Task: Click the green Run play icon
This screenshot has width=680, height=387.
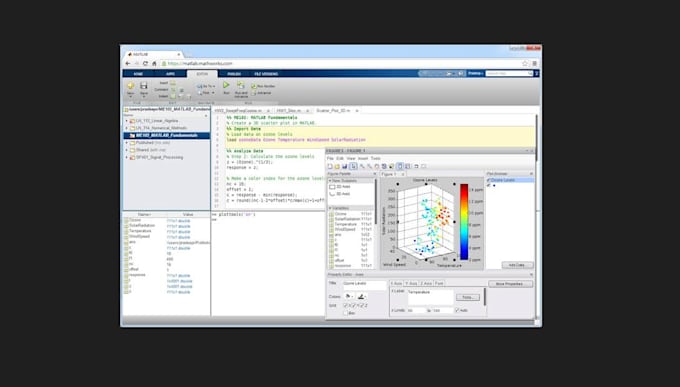Action: point(226,85)
